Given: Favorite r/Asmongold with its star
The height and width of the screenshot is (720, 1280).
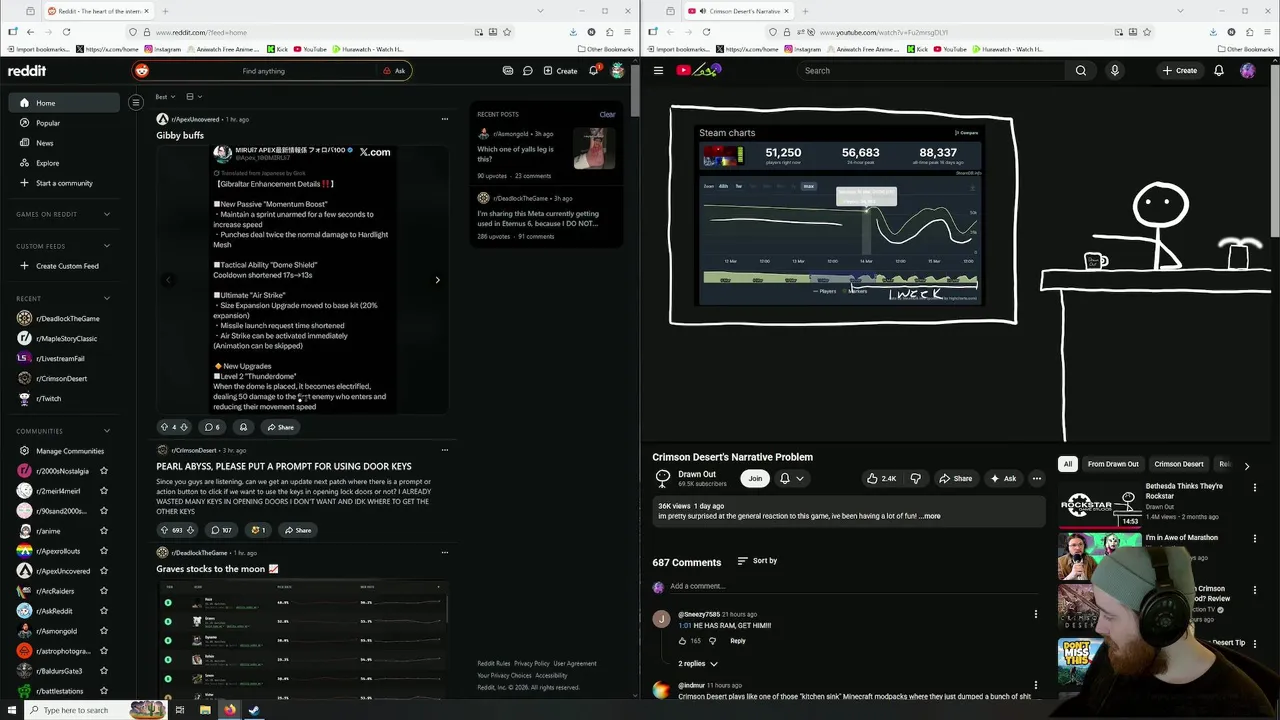Looking at the screenshot, I should click(x=104, y=631).
